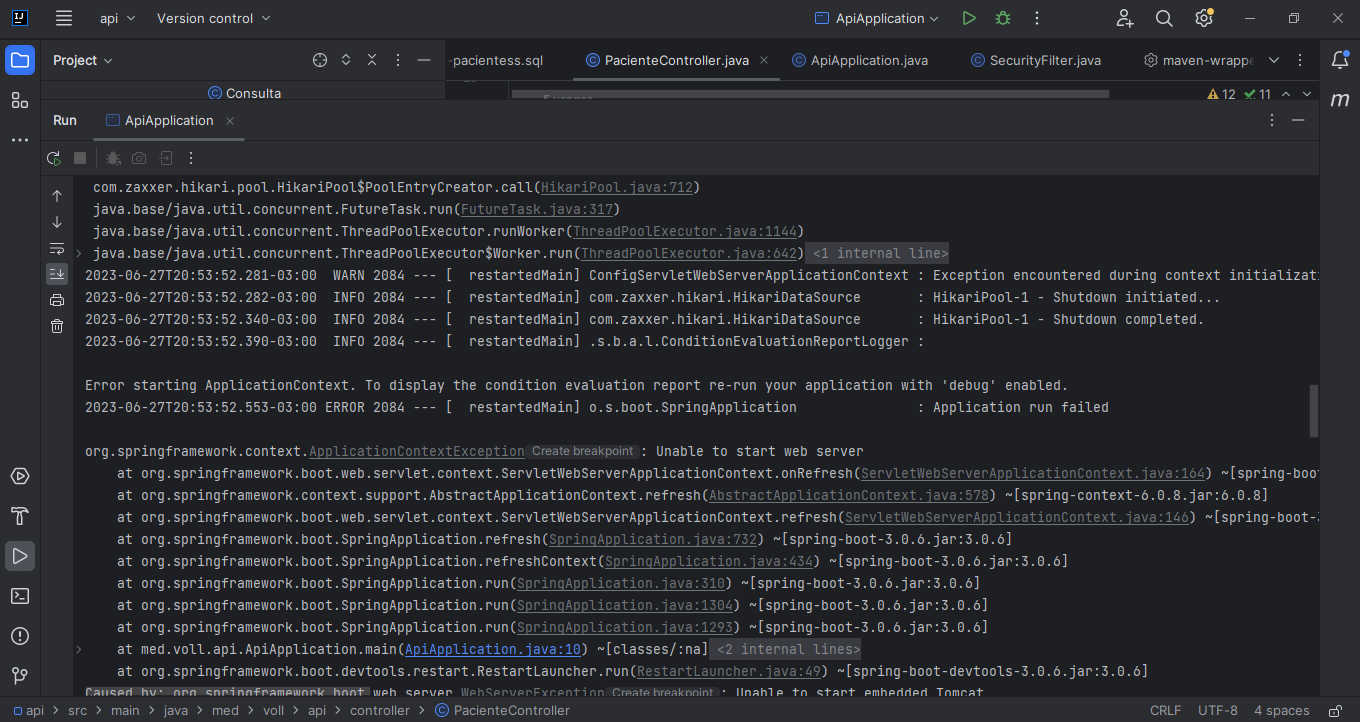Viewport: 1360px width, 722px height.
Task: Open the api project dropdown
Action: click(118, 18)
